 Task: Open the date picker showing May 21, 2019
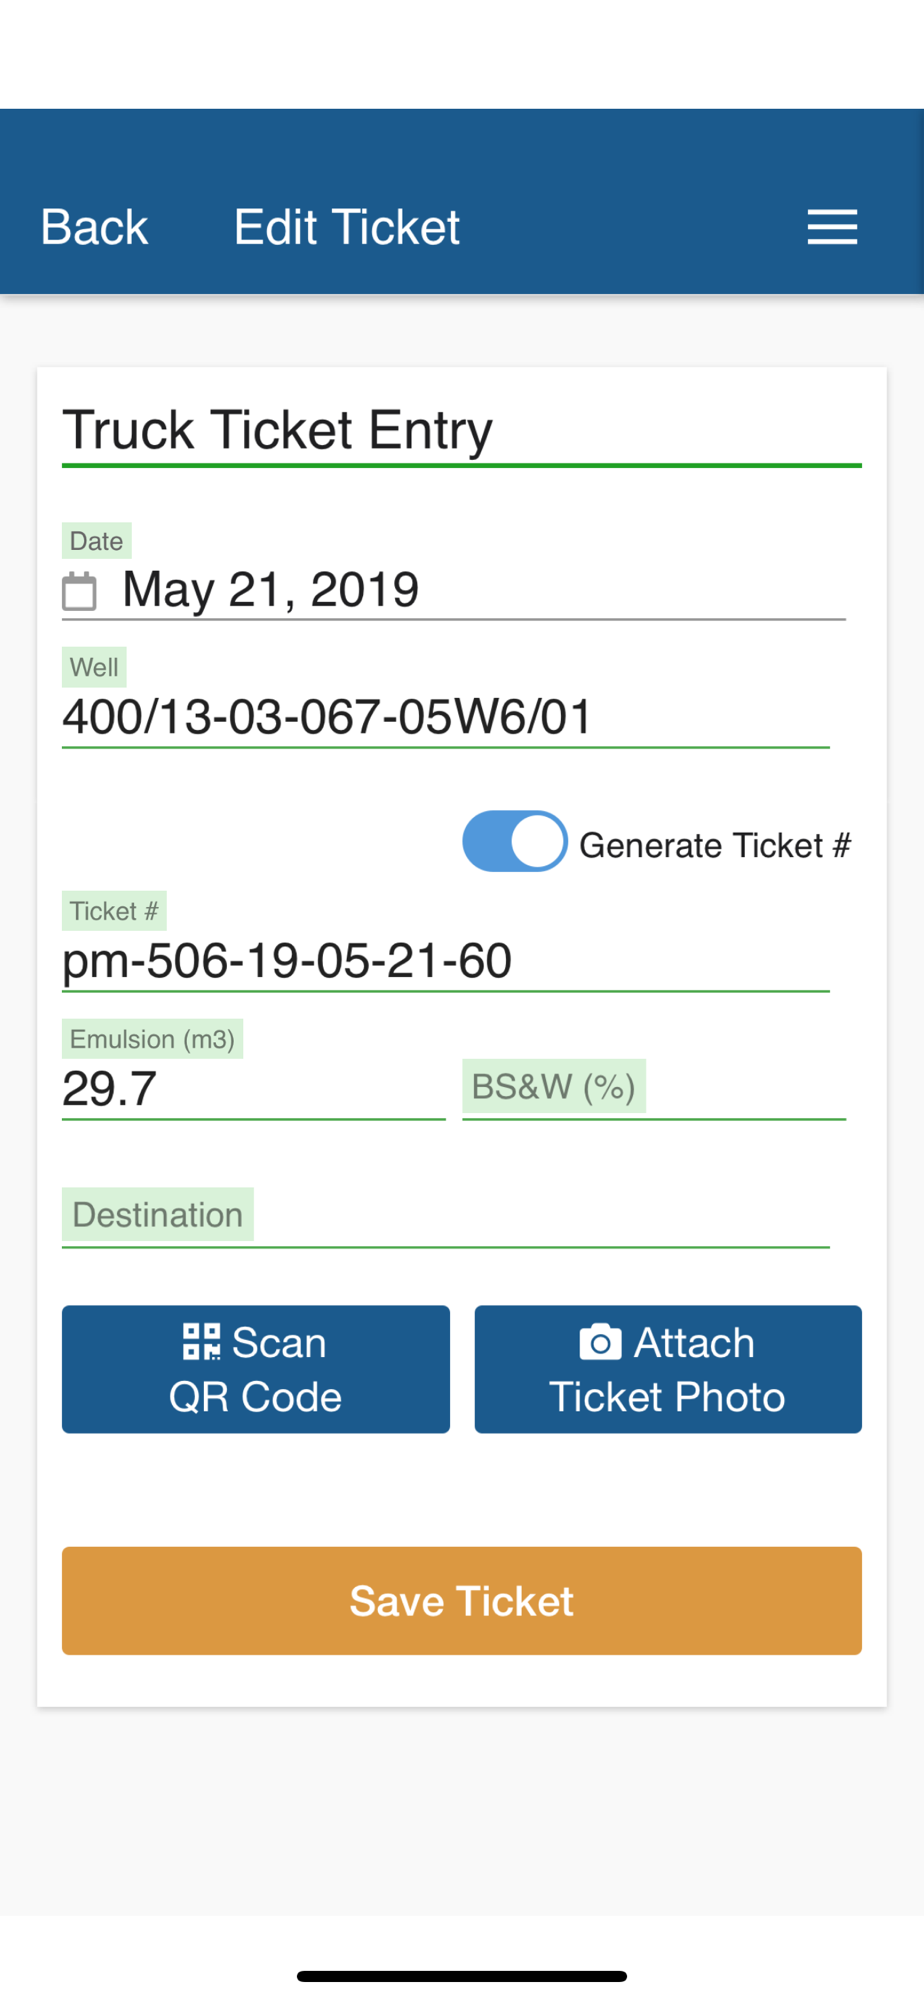(x=454, y=590)
